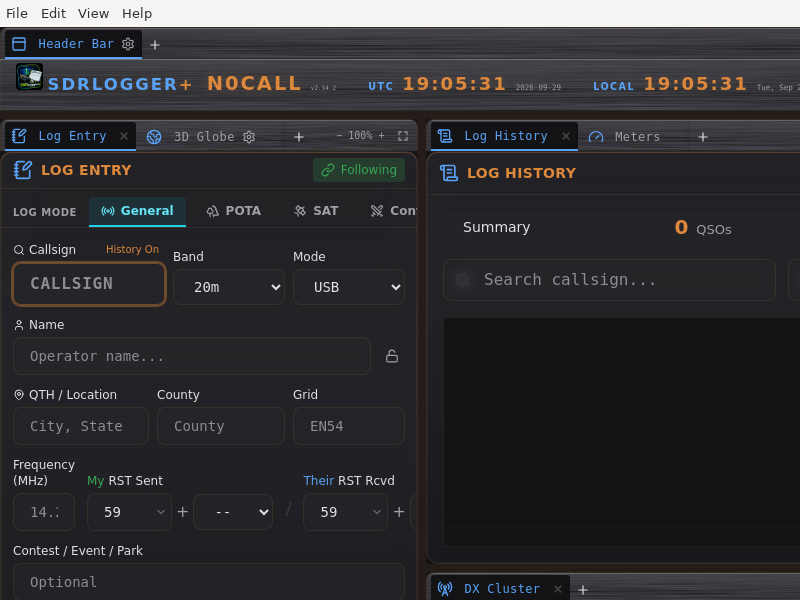Viewport: 800px width, 600px height.
Task: Click the 100% zoom level text
Action: point(360,135)
